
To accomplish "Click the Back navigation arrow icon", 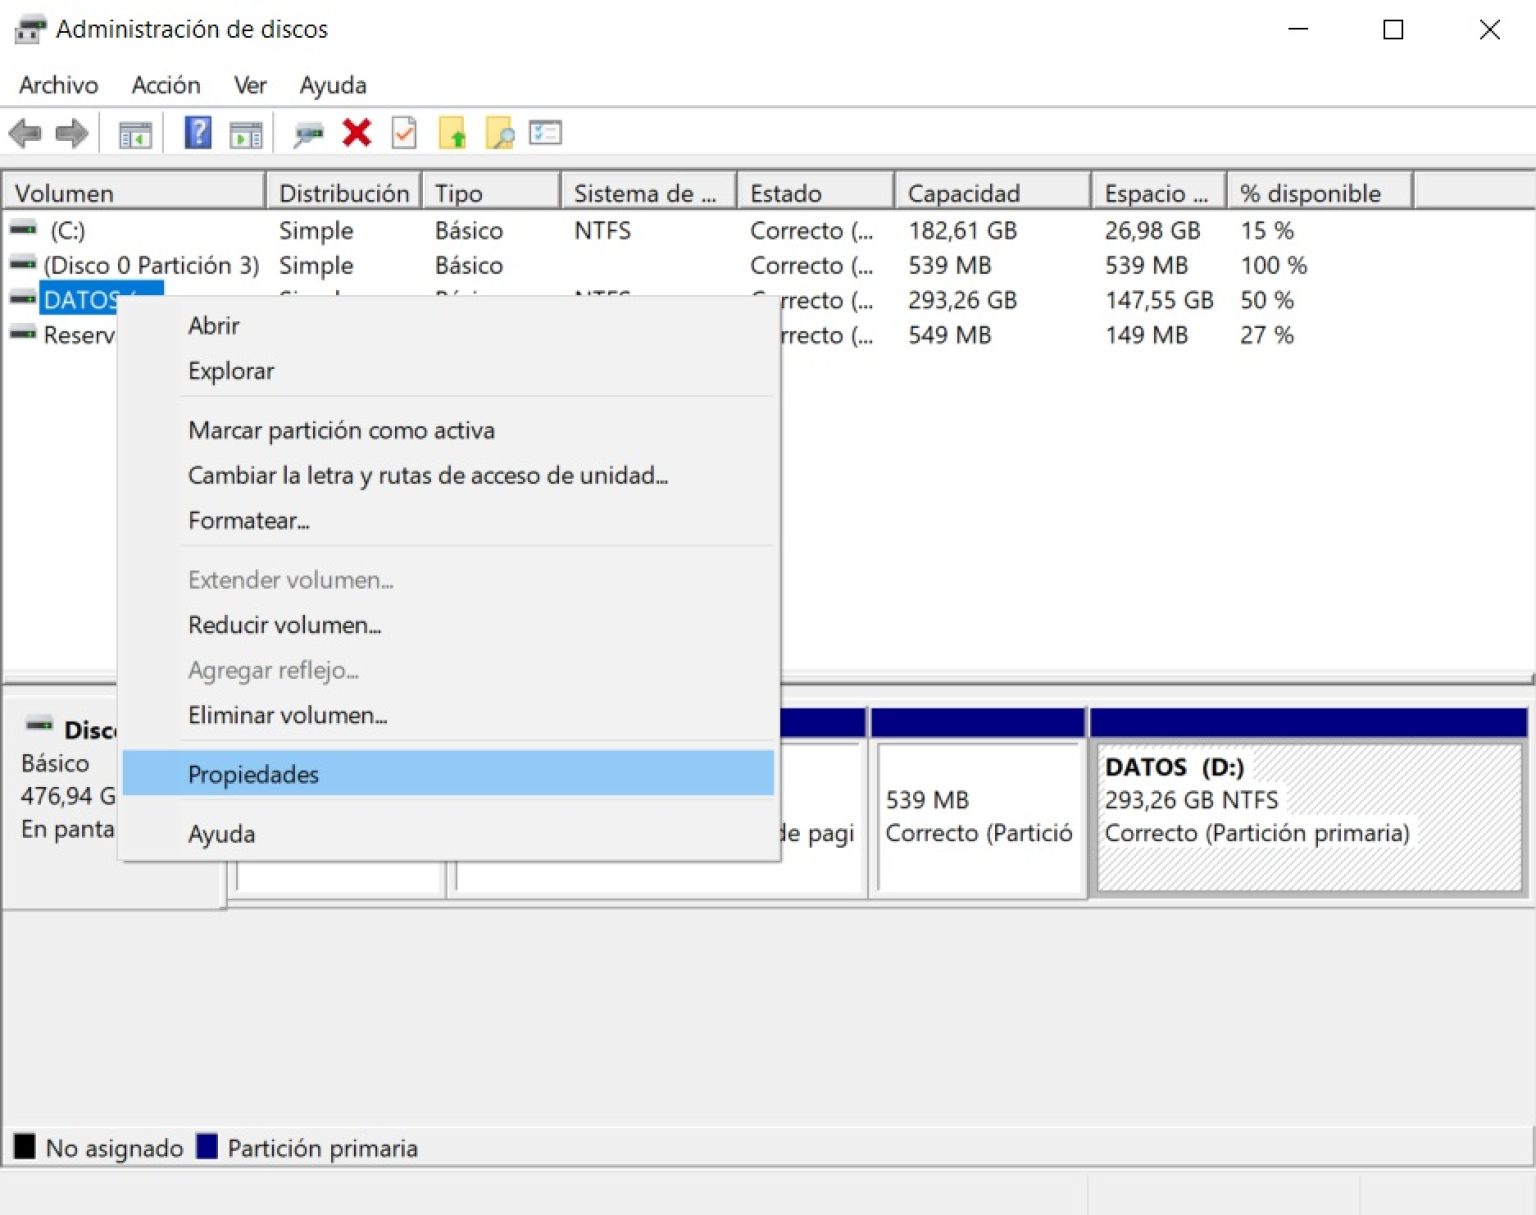I will [x=25, y=132].
